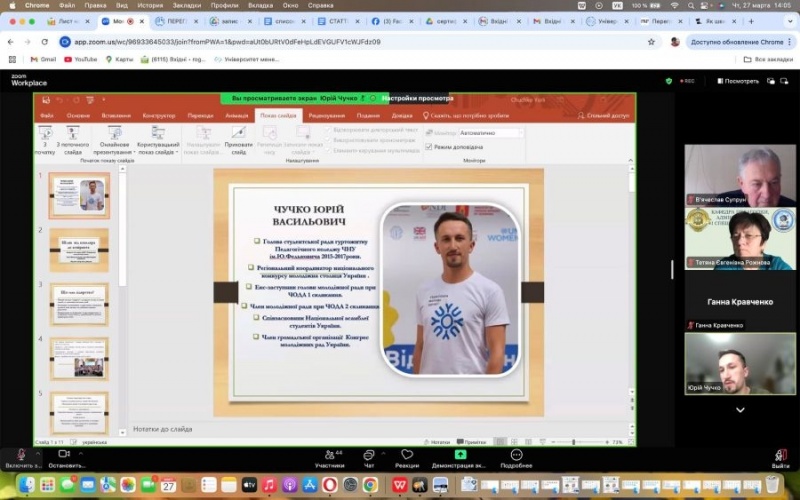Open the Реакции reactions menu
Viewport: 800px width, 500px height.
[x=407, y=455]
